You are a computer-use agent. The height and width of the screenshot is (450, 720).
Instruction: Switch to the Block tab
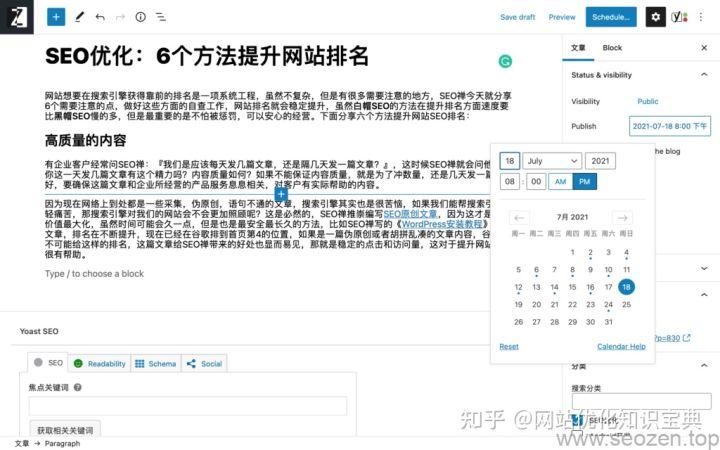[x=612, y=48]
